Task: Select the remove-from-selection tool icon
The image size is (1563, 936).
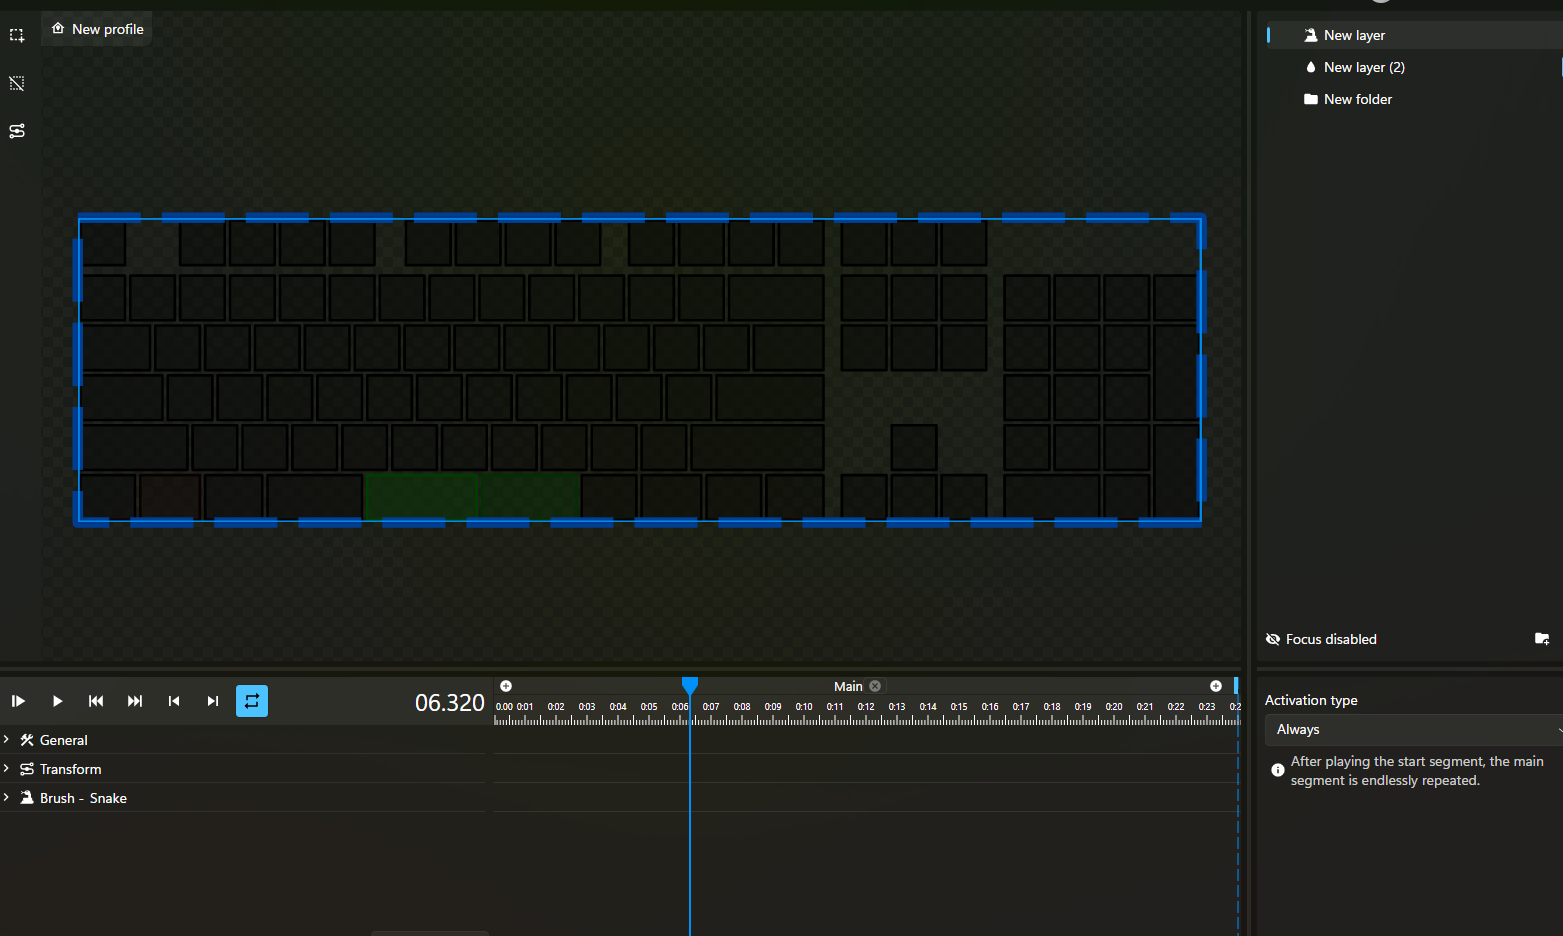Action: [x=17, y=83]
